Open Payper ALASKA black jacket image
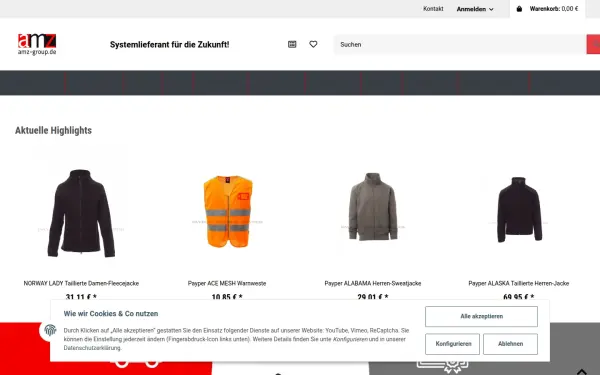Screen dimensions: 600x375 pos(519,210)
